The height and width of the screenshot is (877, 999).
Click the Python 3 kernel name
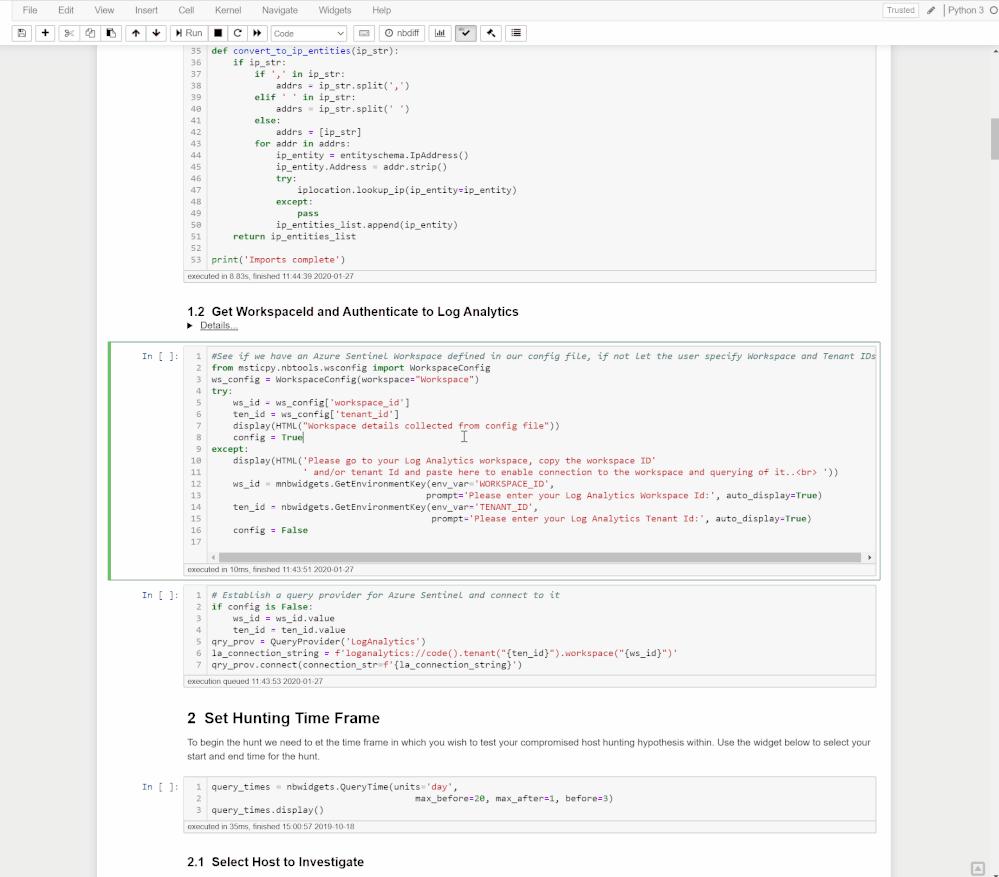tap(966, 10)
